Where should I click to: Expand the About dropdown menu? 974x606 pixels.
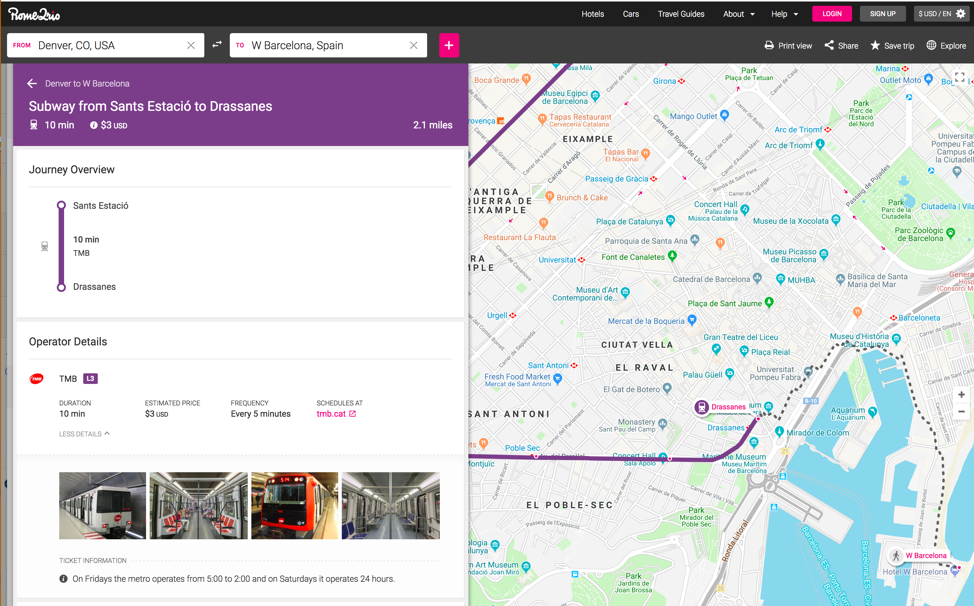click(739, 14)
